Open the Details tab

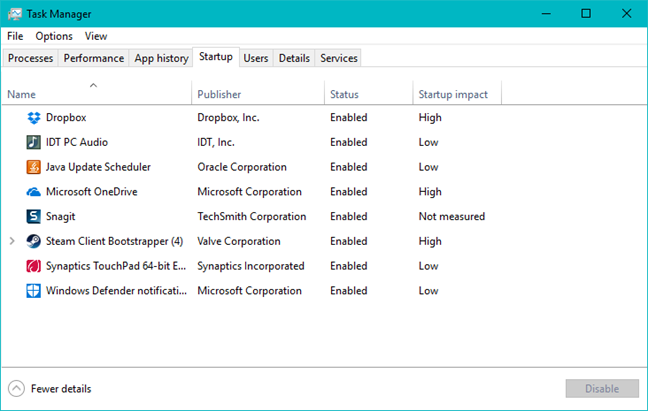click(x=294, y=58)
